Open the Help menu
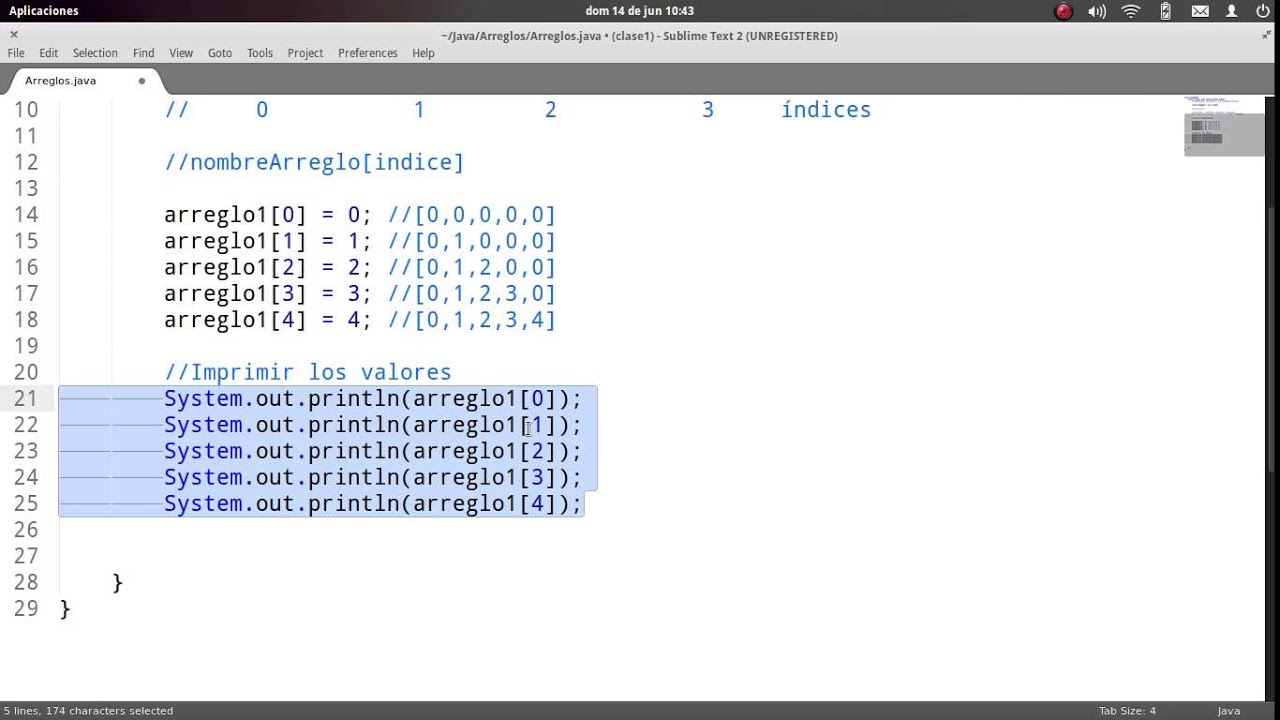The image size is (1280, 720). point(423,53)
